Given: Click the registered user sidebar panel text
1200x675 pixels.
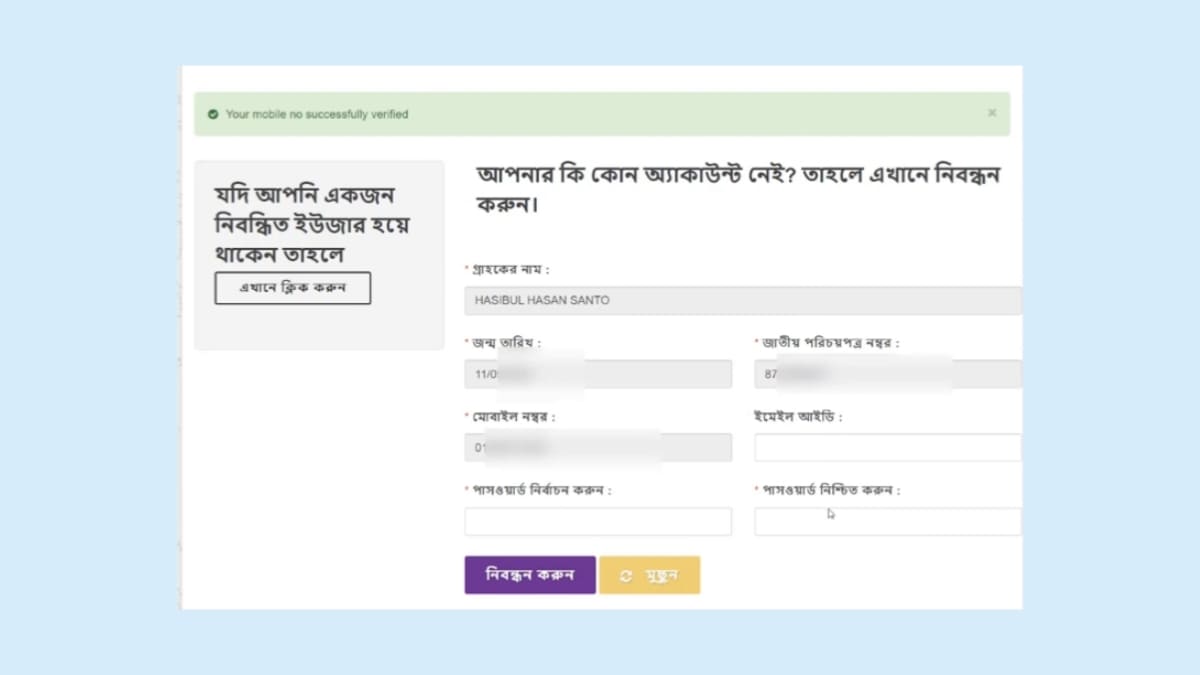Looking at the screenshot, I should click(x=310, y=222).
